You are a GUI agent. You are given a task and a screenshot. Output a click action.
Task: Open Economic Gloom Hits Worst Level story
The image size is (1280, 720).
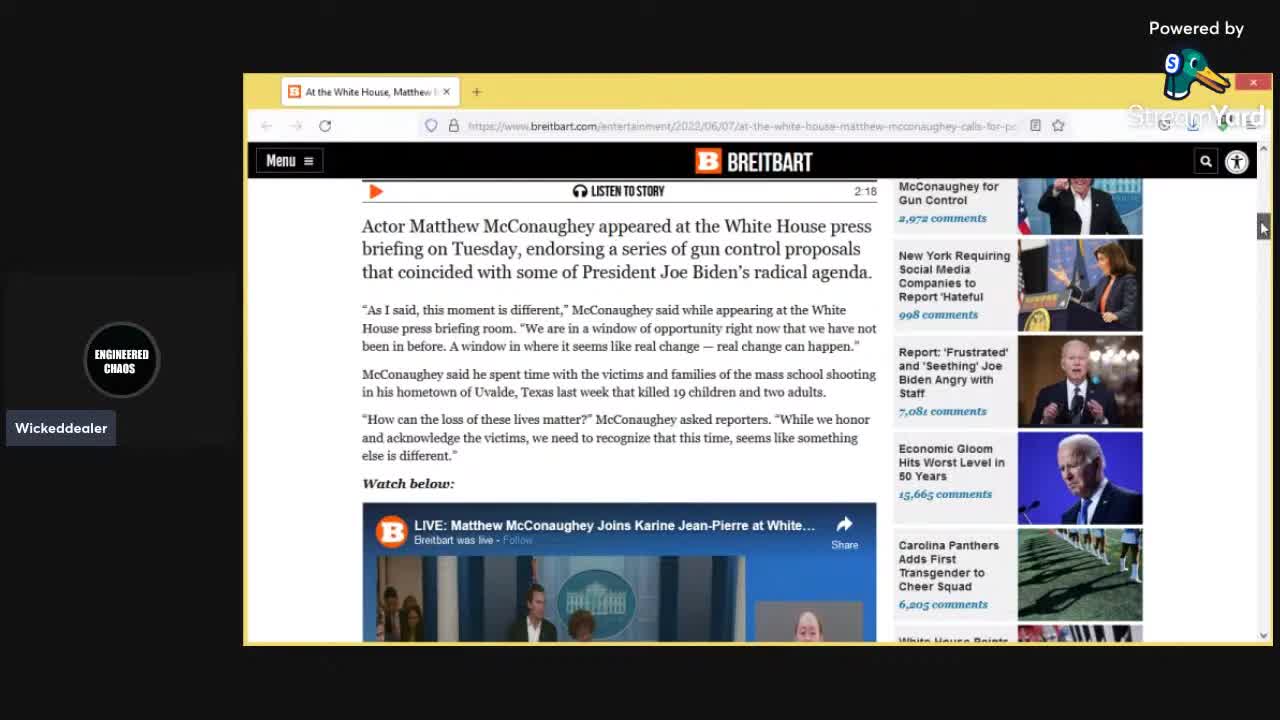point(951,463)
